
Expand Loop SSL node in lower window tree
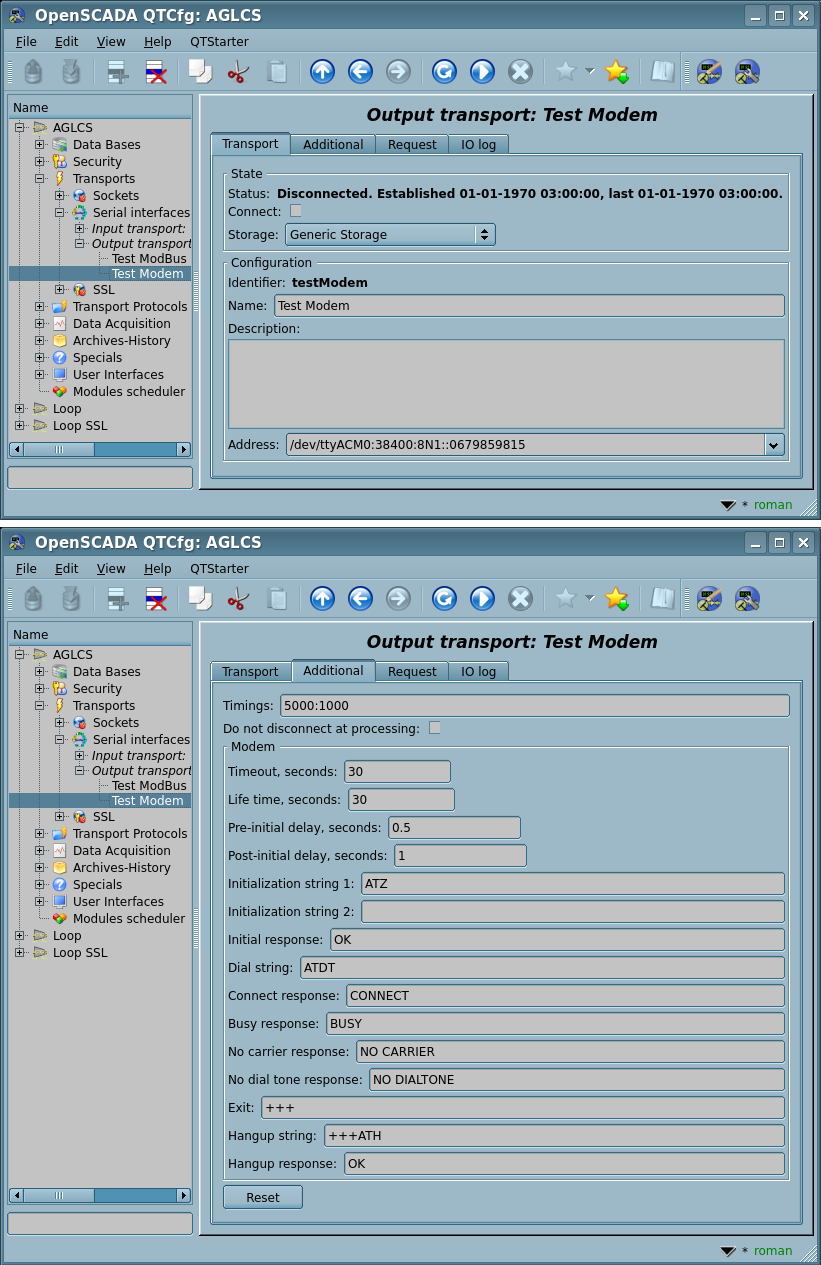tap(20, 953)
